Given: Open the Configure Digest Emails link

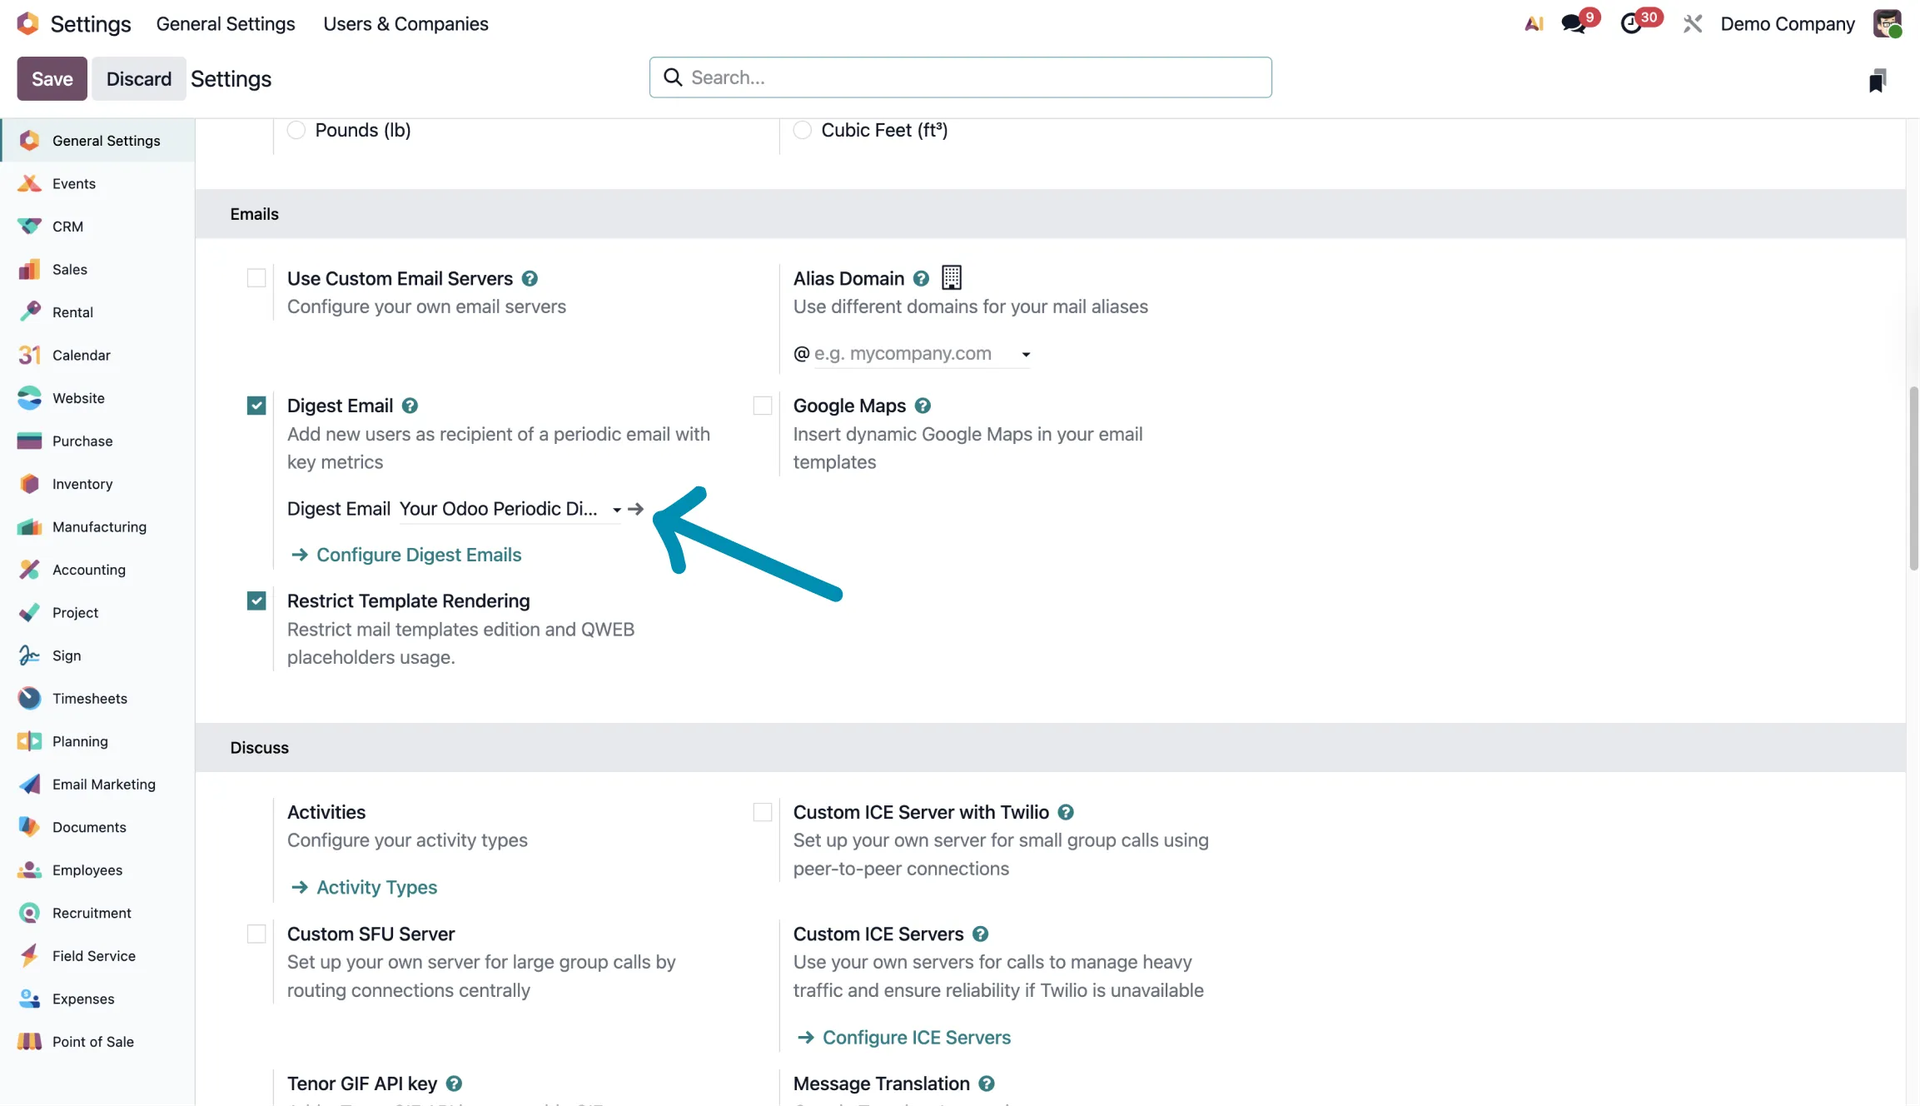Looking at the screenshot, I should pyautogui.click(x=418, y=554).
